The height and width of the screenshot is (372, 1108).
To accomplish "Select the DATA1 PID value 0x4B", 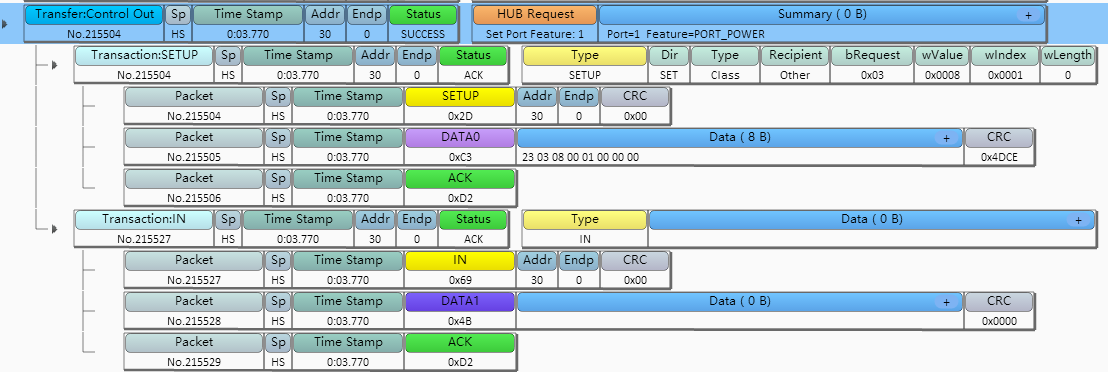I will click(x=460, y=321).
